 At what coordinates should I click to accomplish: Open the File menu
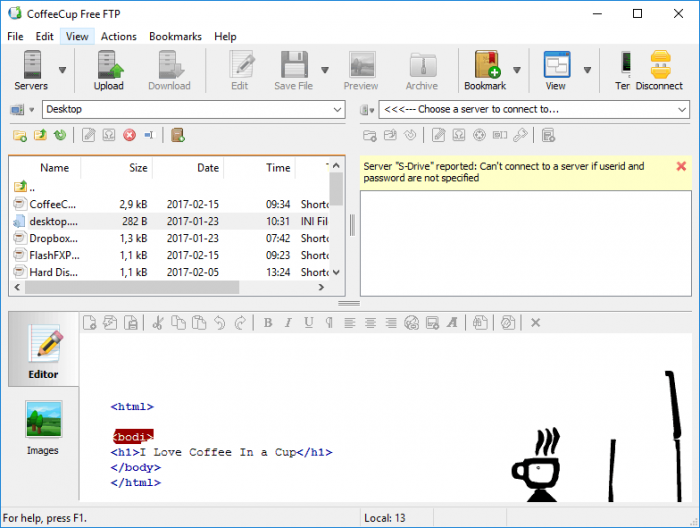[15, 37]
